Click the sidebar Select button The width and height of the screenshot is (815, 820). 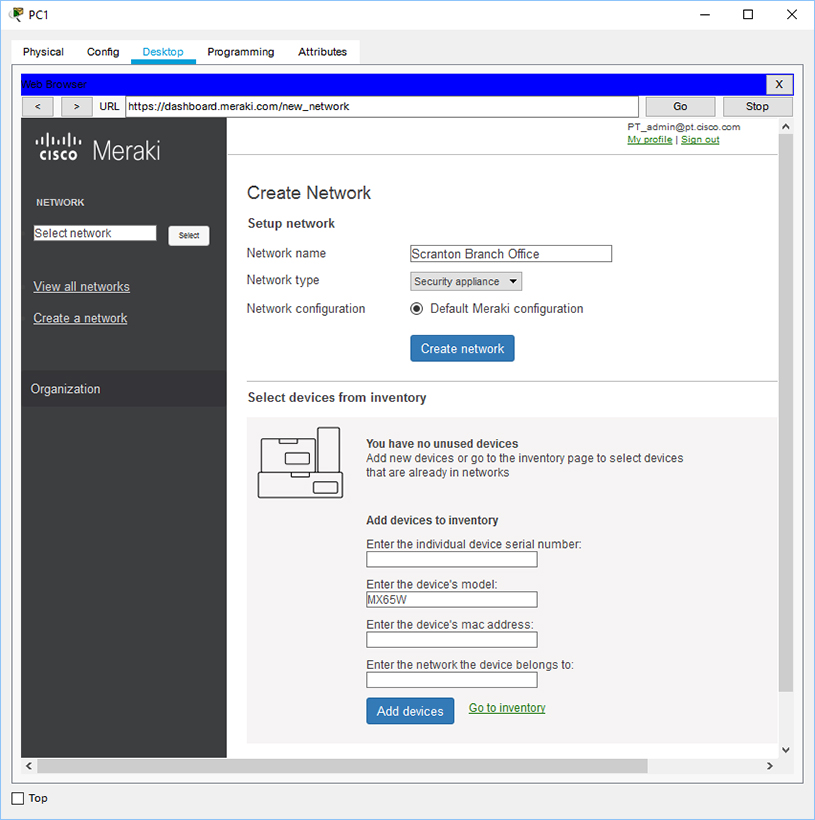[189, 235]
